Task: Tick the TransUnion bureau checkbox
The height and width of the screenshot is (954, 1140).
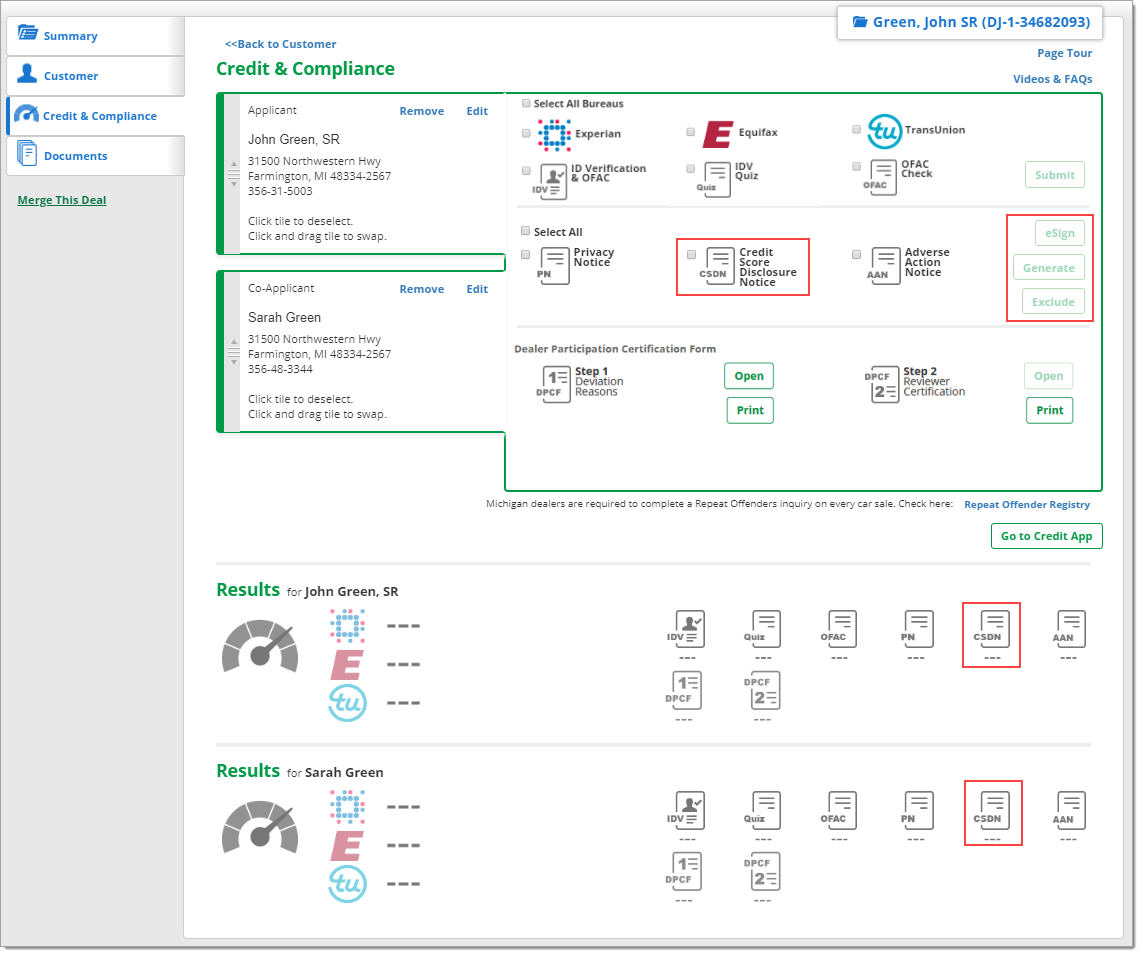Action: click(856, 129)
